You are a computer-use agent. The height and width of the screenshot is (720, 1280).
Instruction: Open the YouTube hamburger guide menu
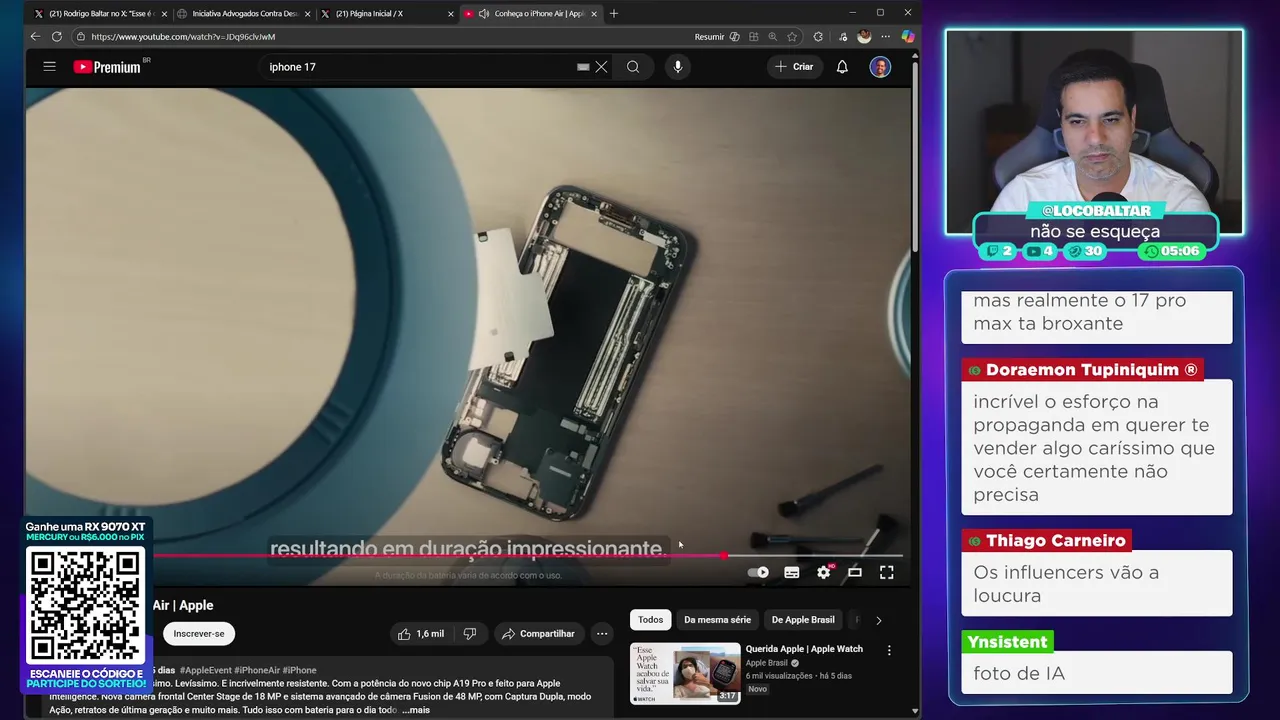coord(49,66)
